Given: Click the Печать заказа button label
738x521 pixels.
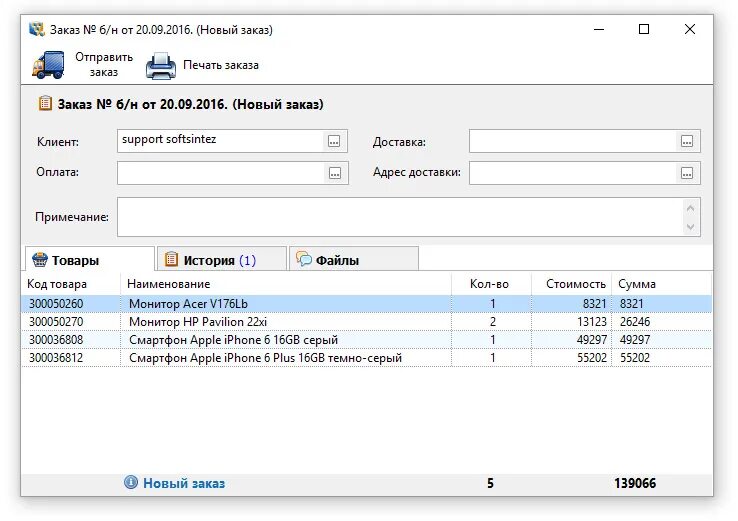Looking at the screenshot, I should click(x=221, y=65).
